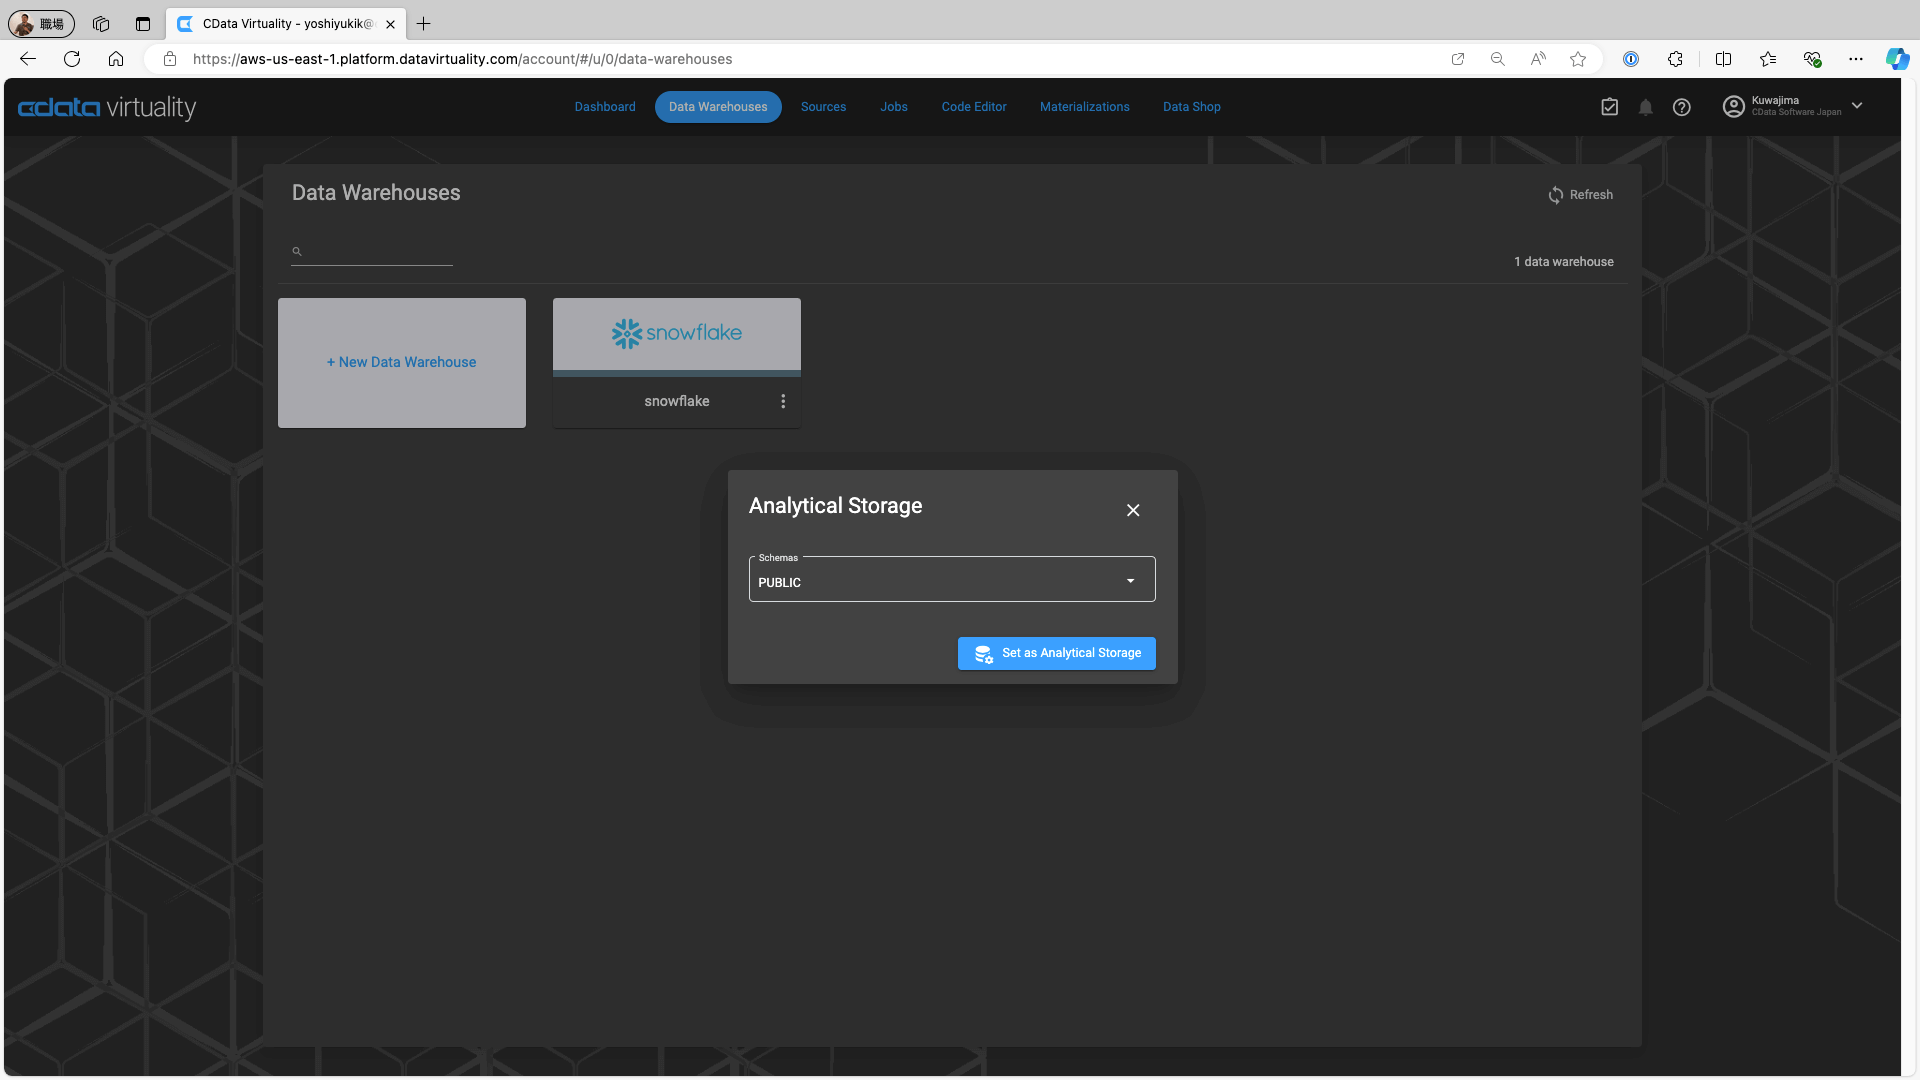Click + New Data Warehouse card
Screen dimensions: 1920x1080
click(x=401, y=362)
